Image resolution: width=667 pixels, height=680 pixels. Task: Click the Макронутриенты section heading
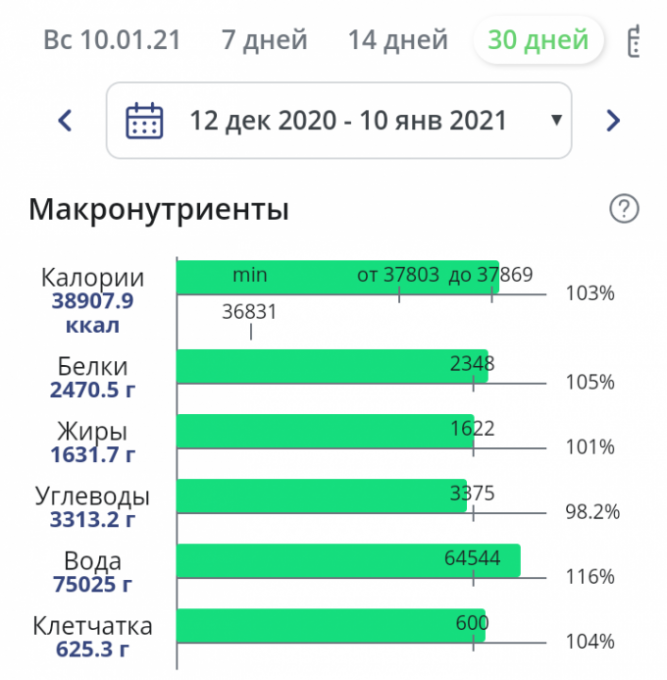point(159,210)
